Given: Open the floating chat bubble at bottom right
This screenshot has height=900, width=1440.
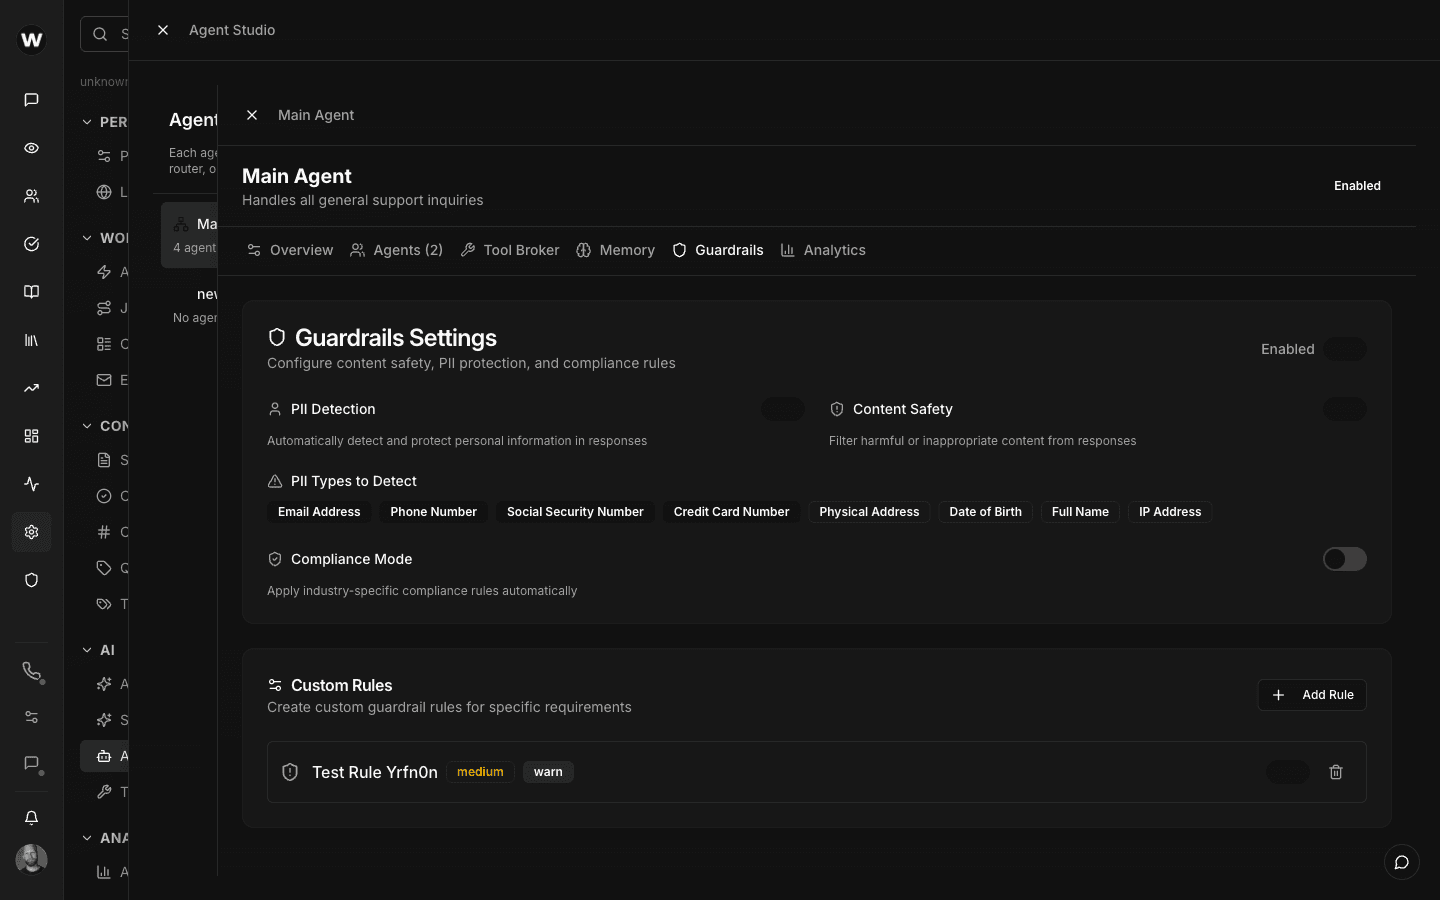Looking at the screenshot, I should [x=1401, y=862].
